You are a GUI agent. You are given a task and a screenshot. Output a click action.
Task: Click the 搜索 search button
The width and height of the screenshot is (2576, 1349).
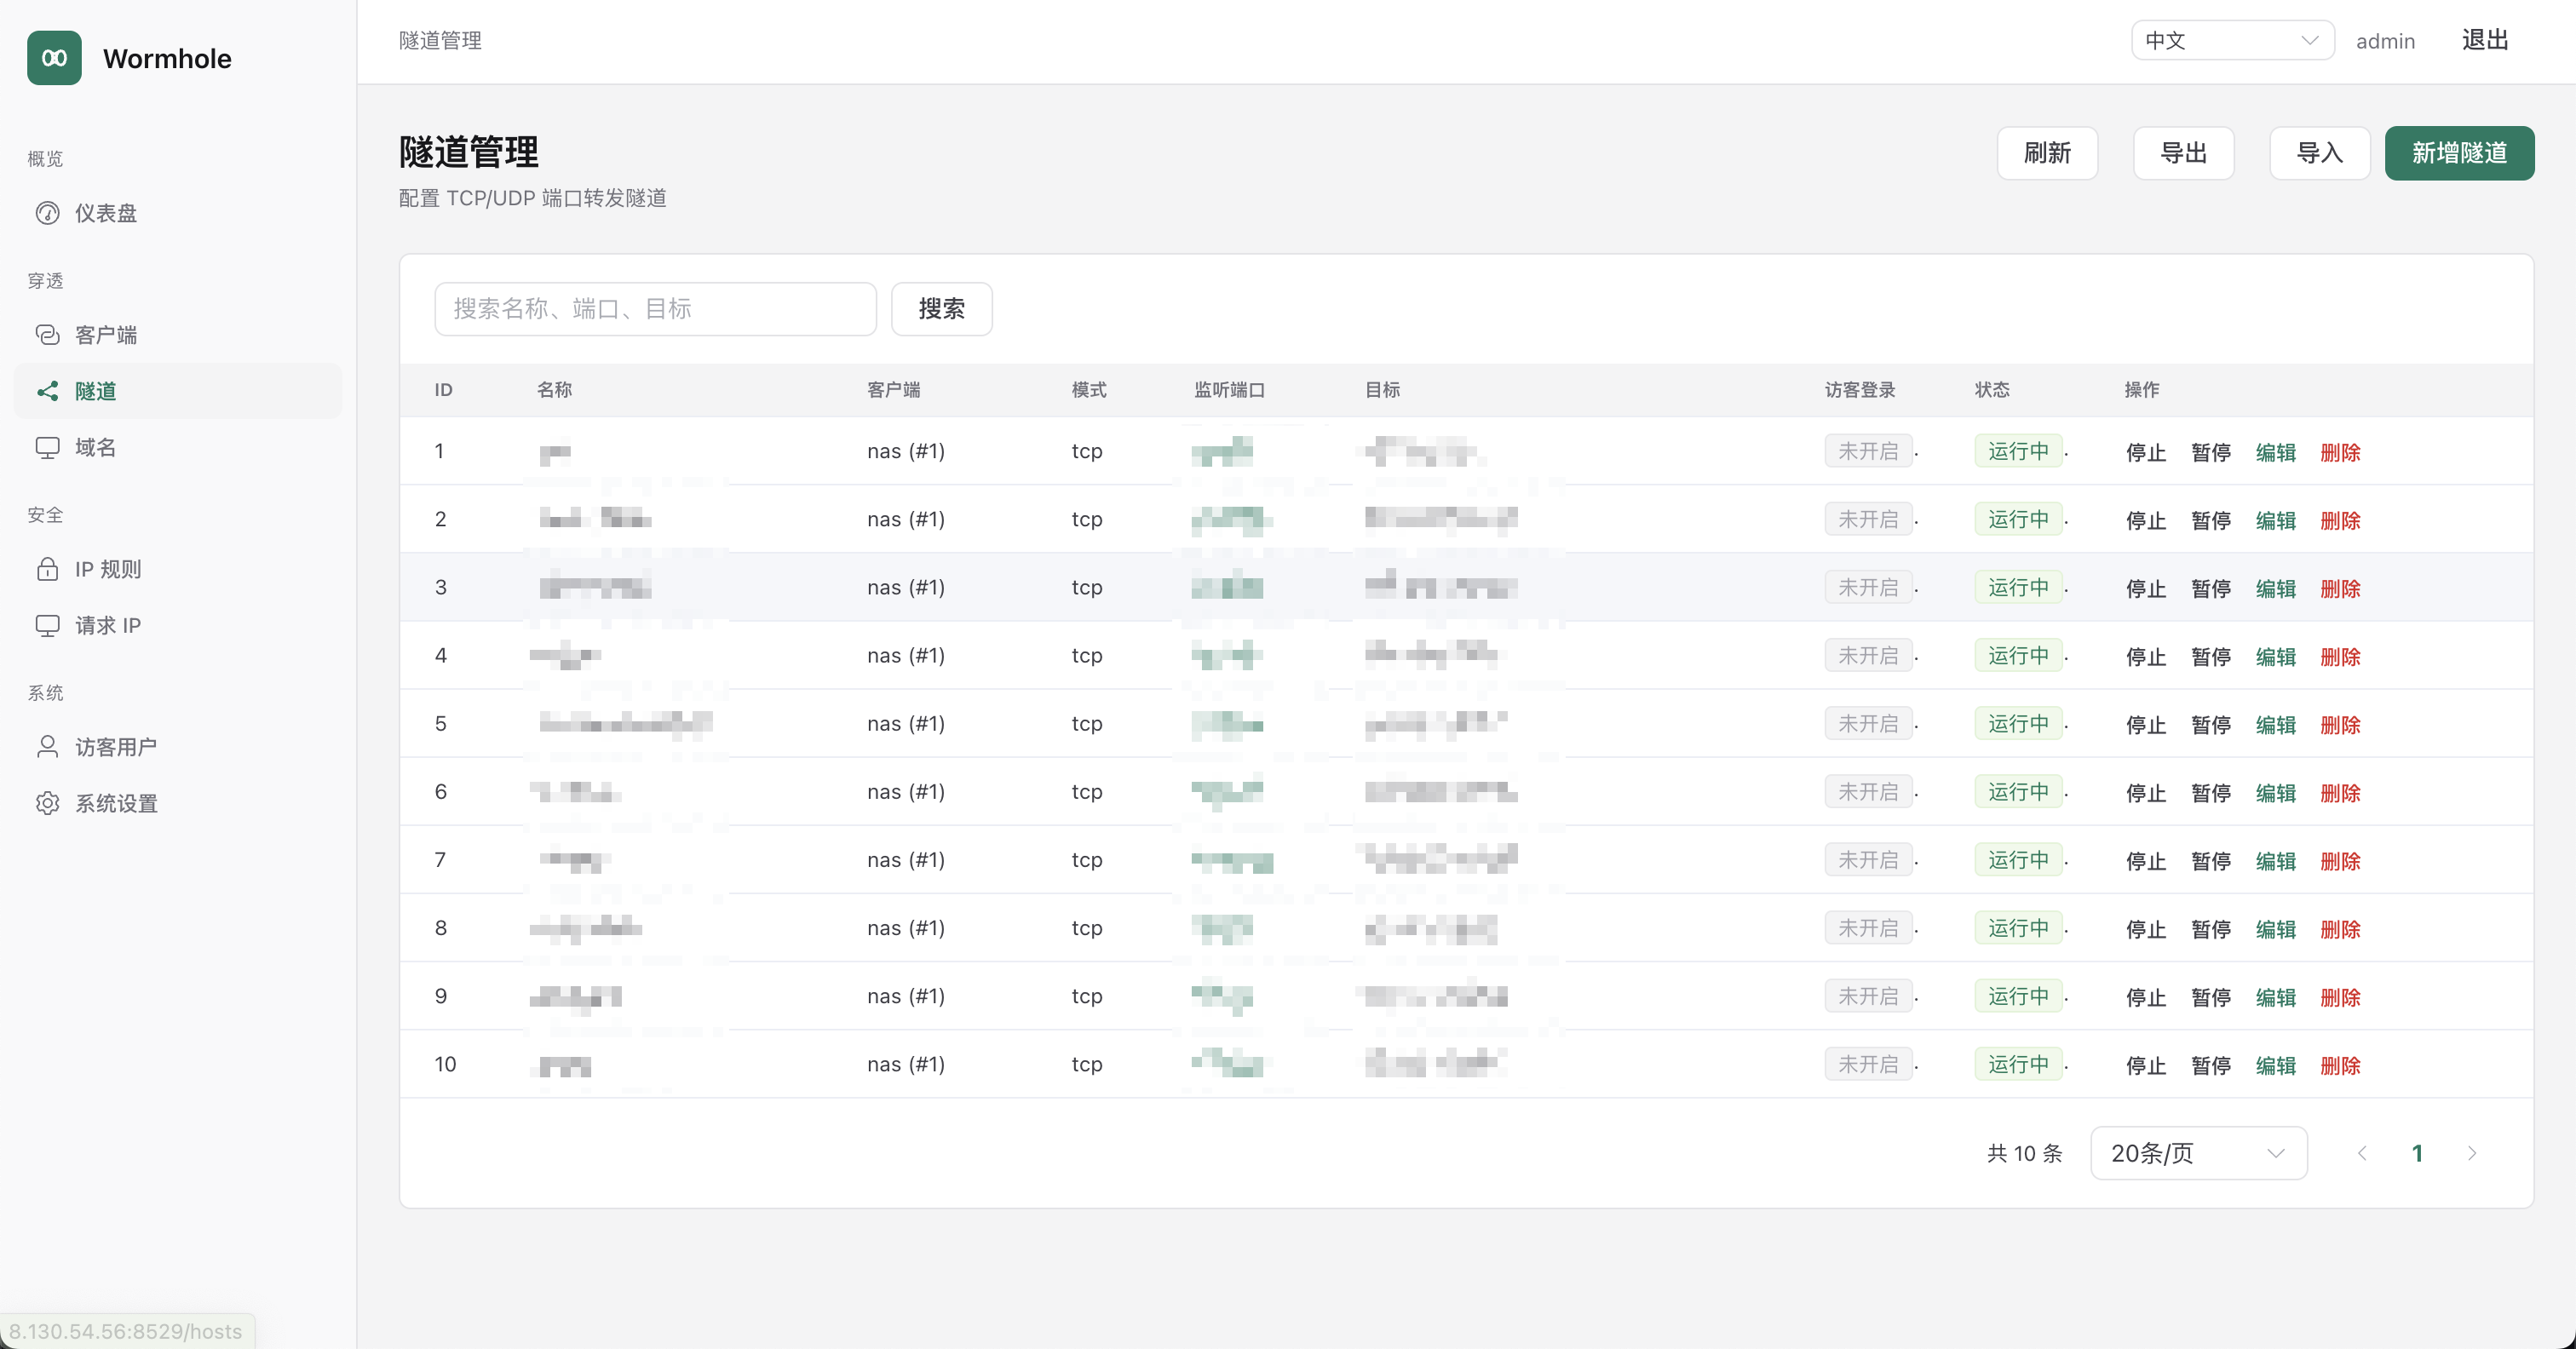click(x=941, y=309)
